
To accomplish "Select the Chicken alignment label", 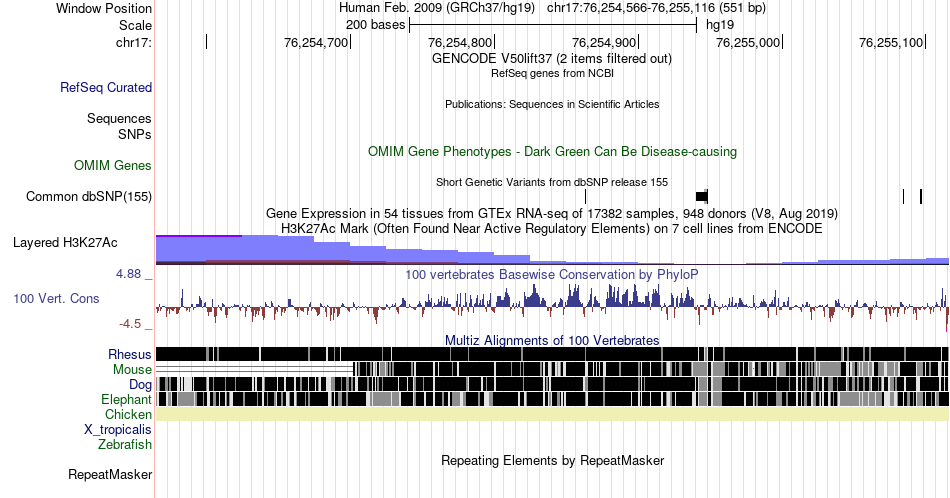I will (x=128, y=414).
